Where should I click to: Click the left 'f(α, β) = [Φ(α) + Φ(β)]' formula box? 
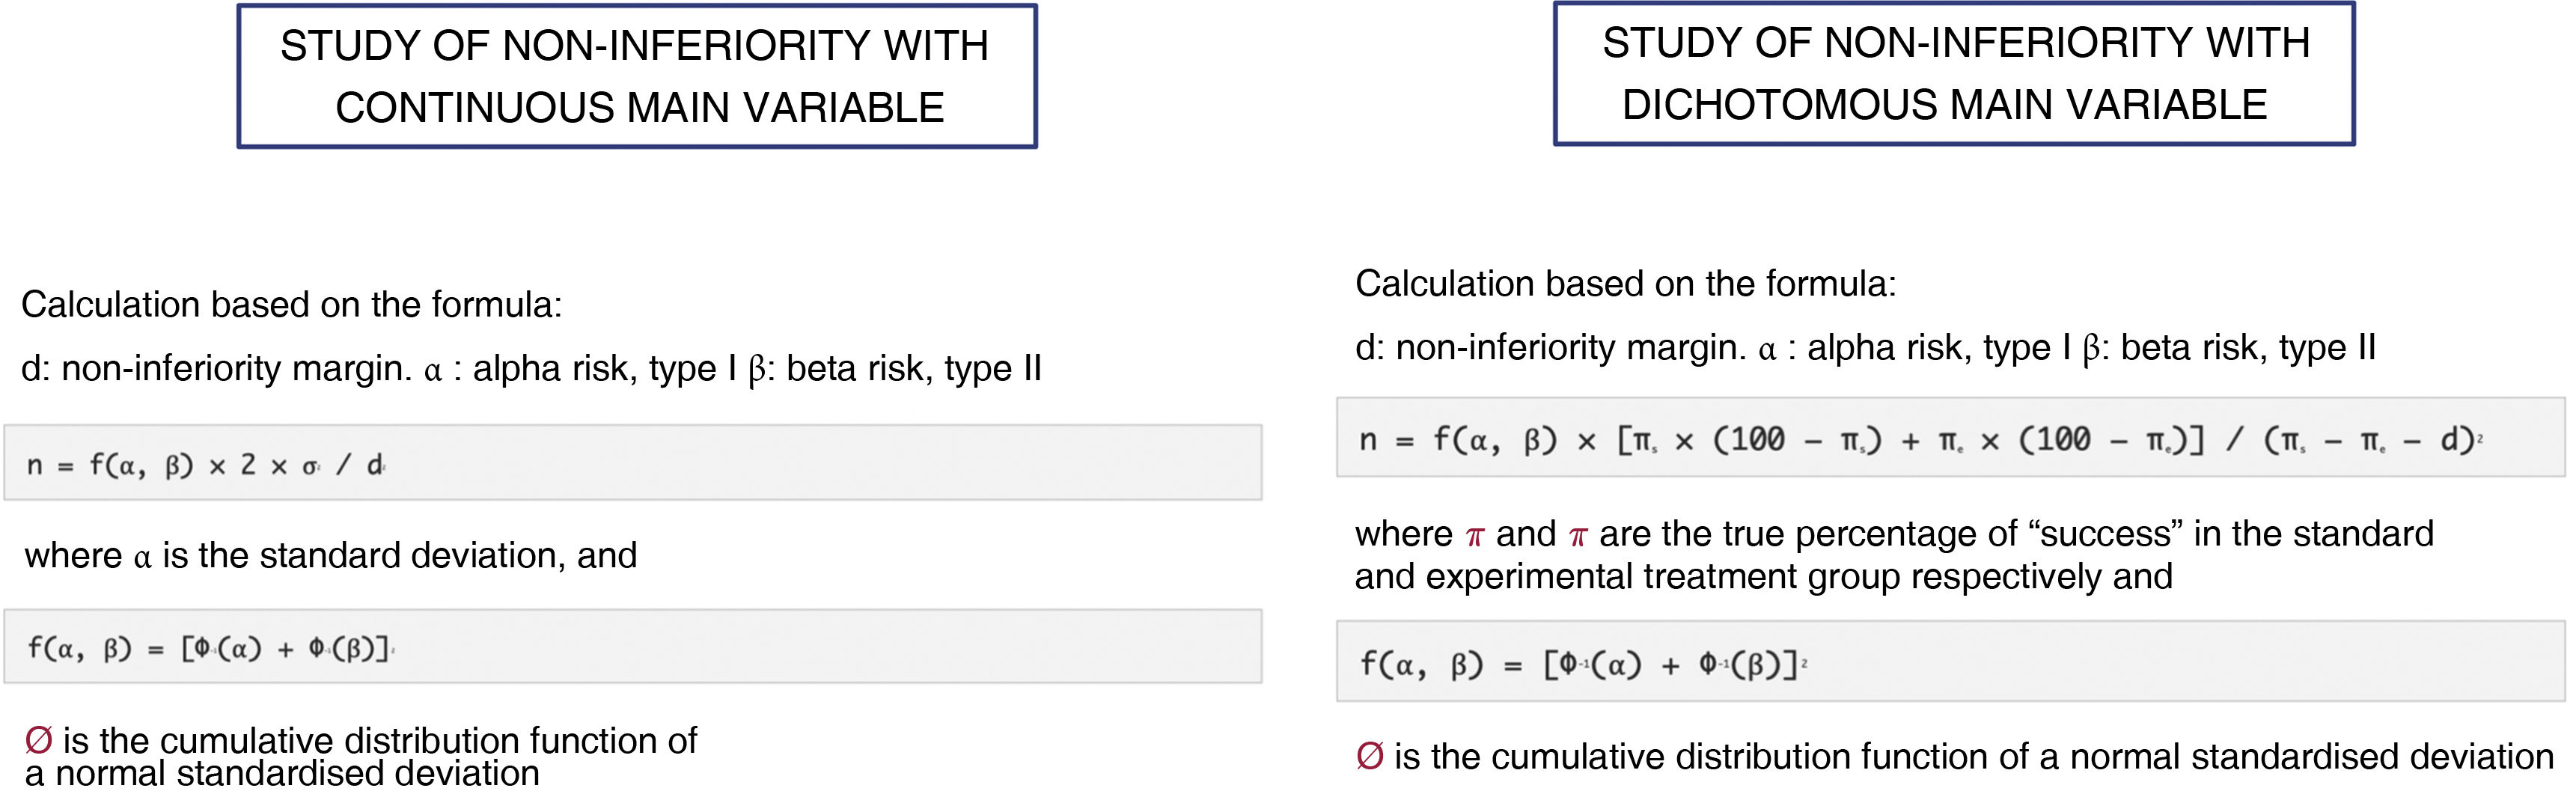[632, 647]
